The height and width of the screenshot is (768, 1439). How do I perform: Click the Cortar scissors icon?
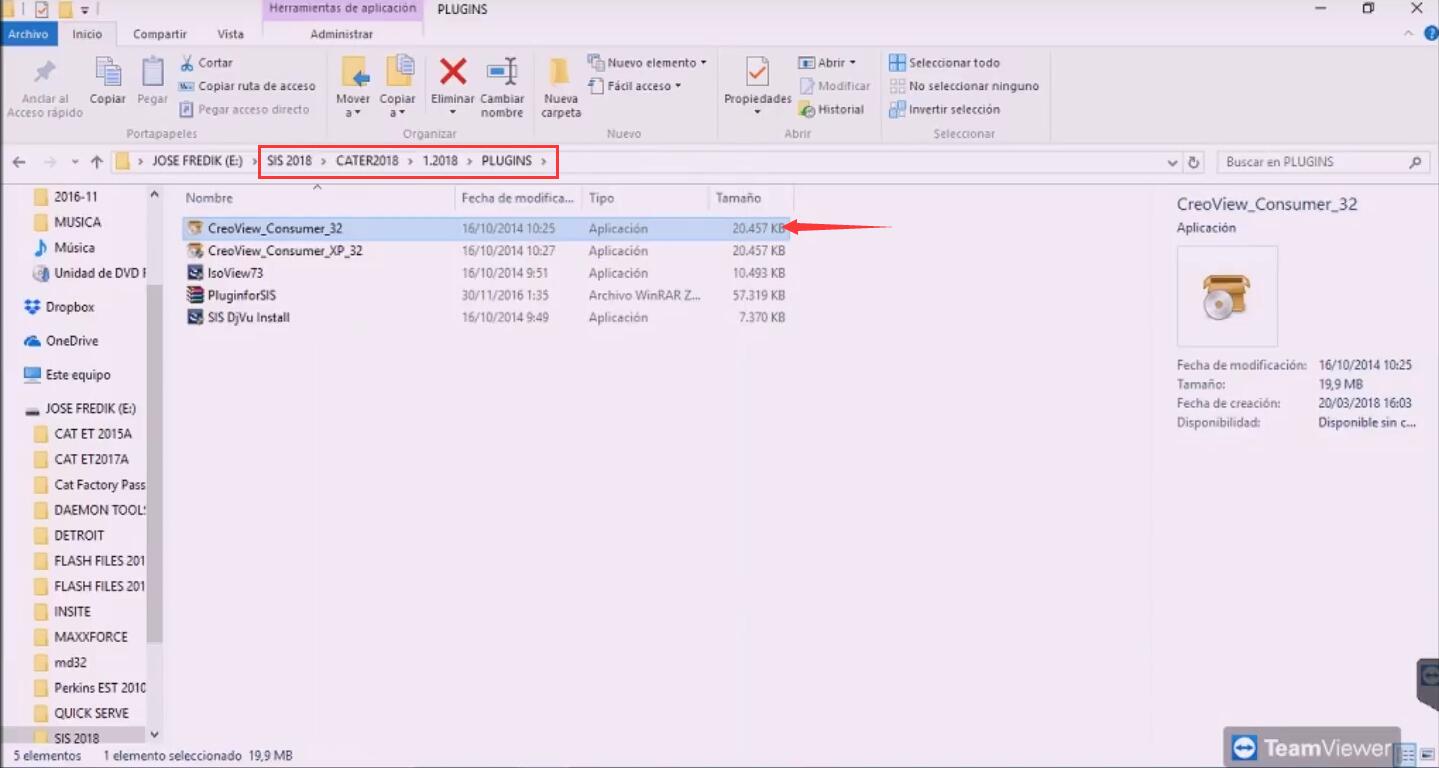[187, 62]
